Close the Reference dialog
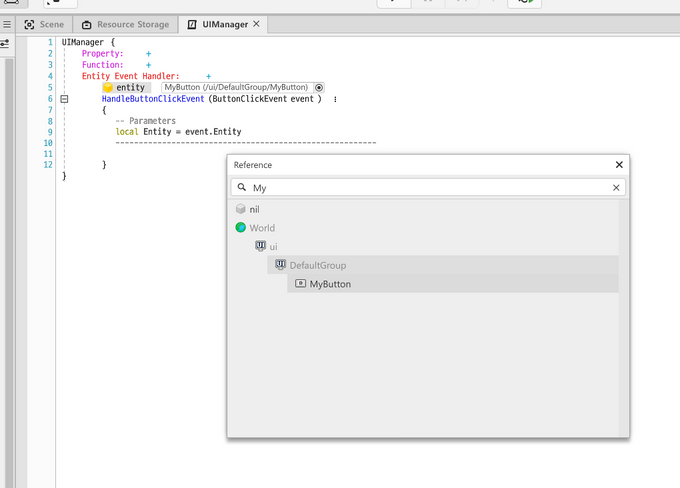The width and height of the screenshot is (680, 488). coord(619,165)
